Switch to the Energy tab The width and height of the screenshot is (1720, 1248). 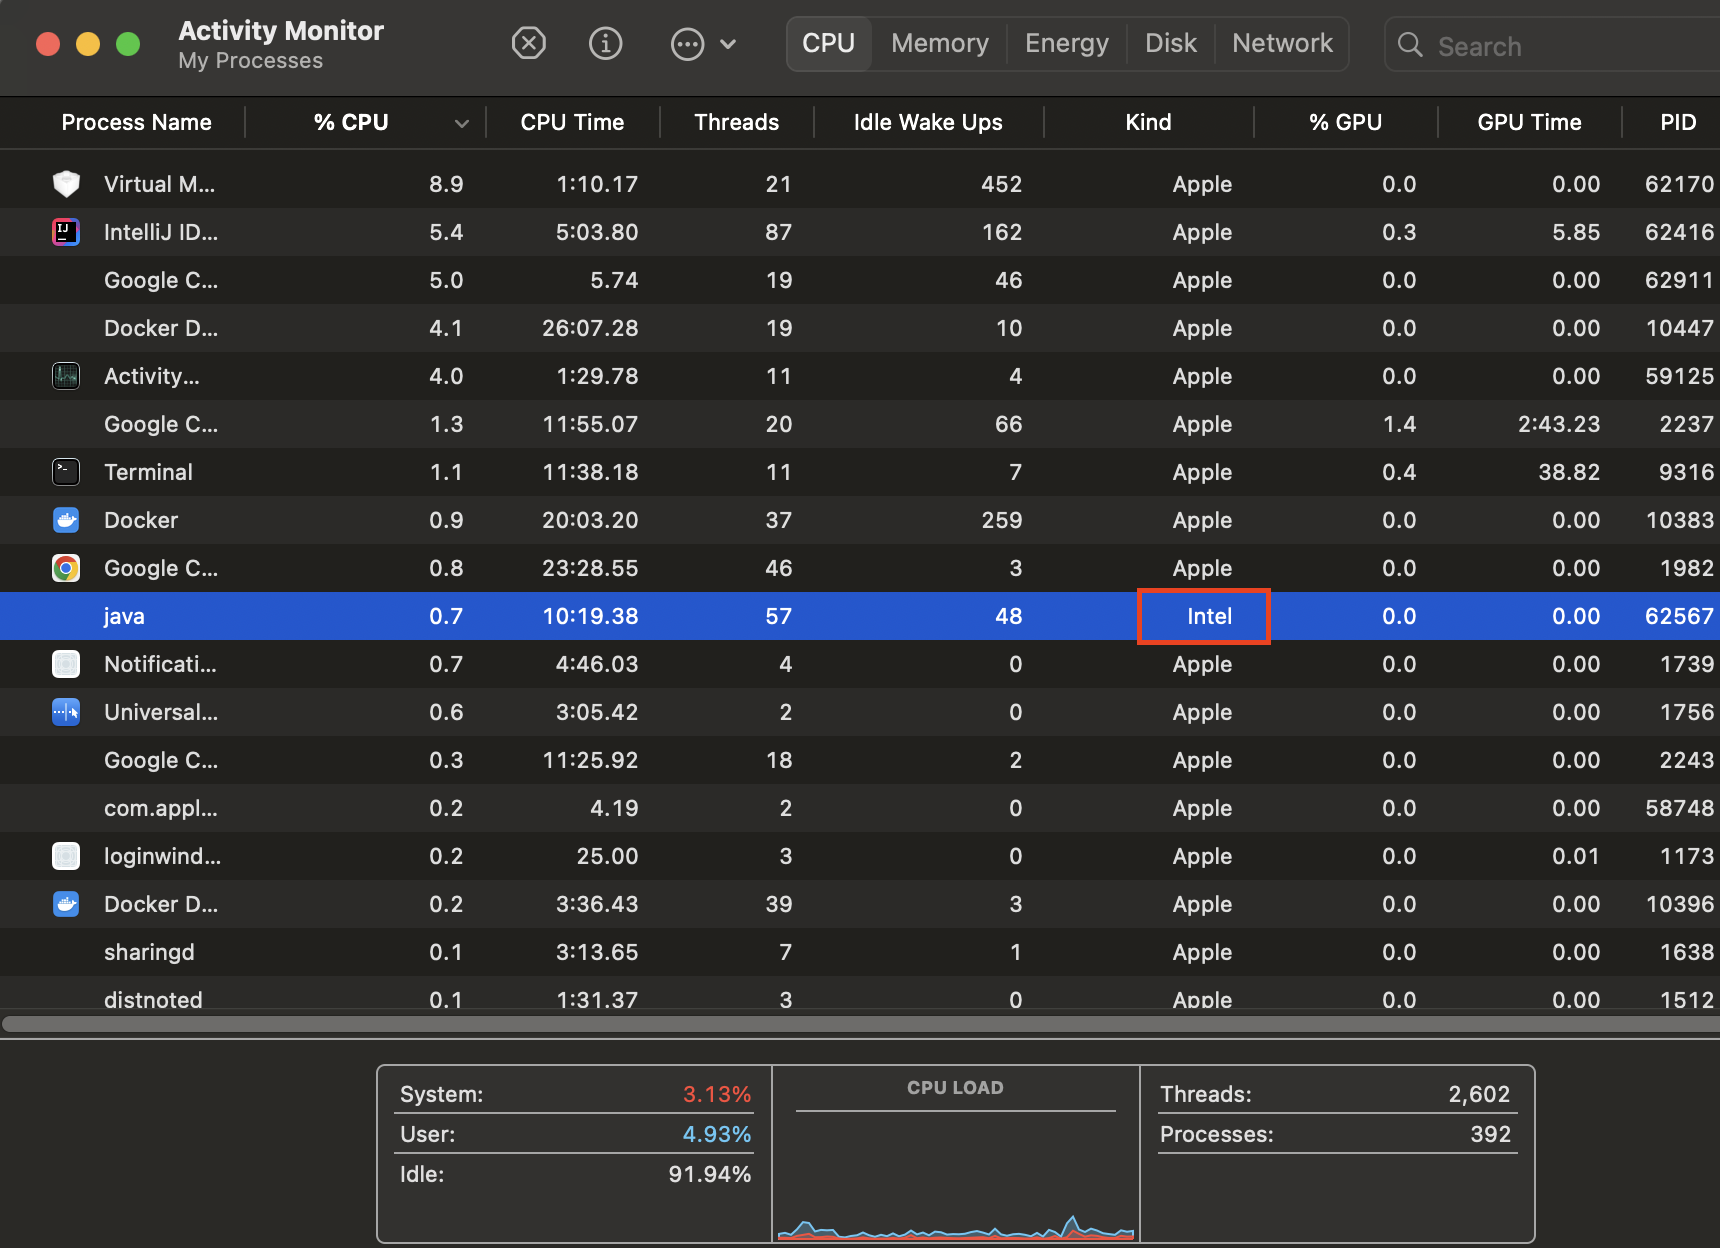[1067, 44]
